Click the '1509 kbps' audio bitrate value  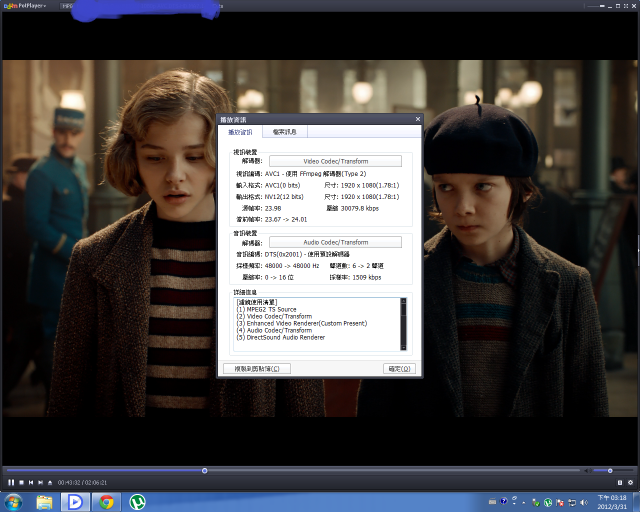tap(367, 277)
